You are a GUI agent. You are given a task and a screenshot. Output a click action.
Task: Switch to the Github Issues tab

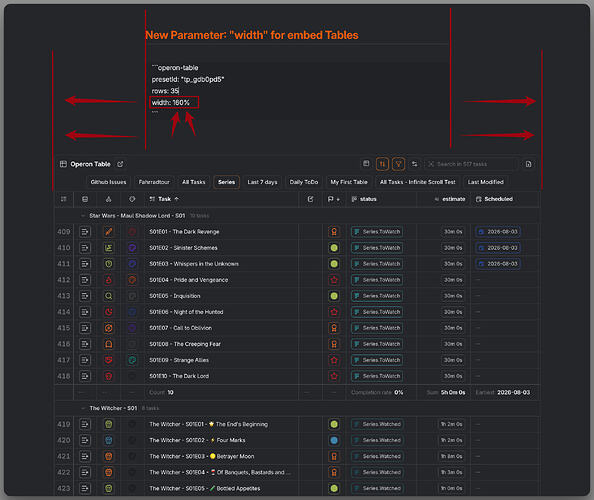[108, 182]
